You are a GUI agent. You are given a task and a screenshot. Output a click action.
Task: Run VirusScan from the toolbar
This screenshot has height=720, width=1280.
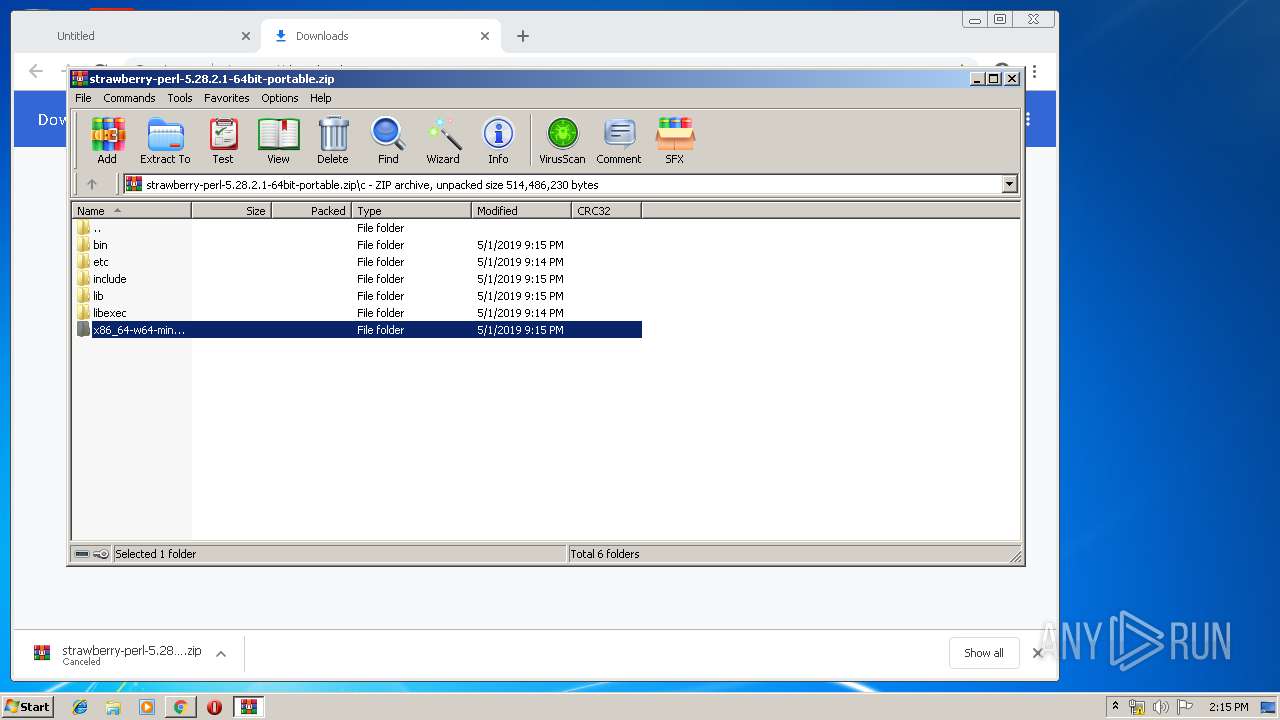click(562, 140)
